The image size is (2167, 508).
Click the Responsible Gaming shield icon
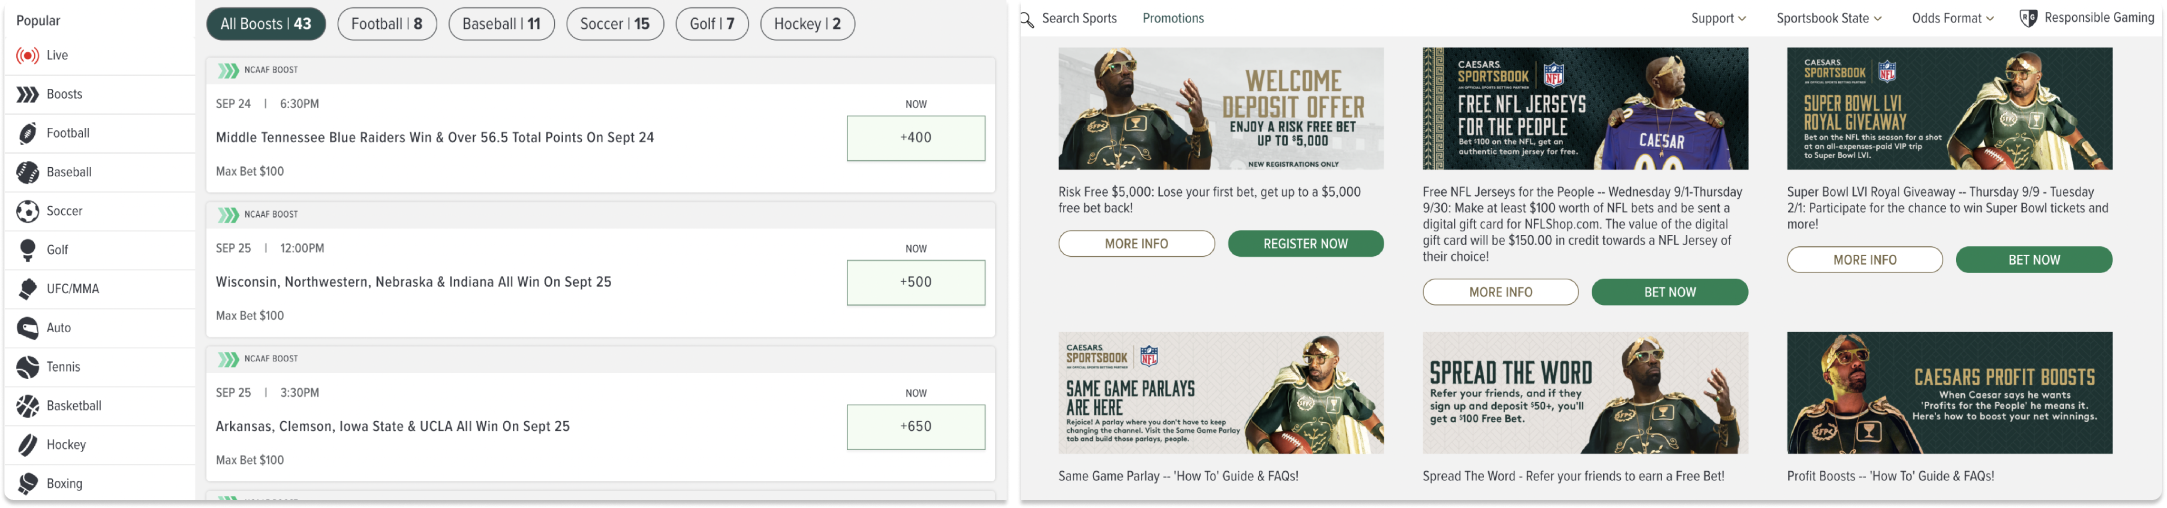[x=2028, y=18]
